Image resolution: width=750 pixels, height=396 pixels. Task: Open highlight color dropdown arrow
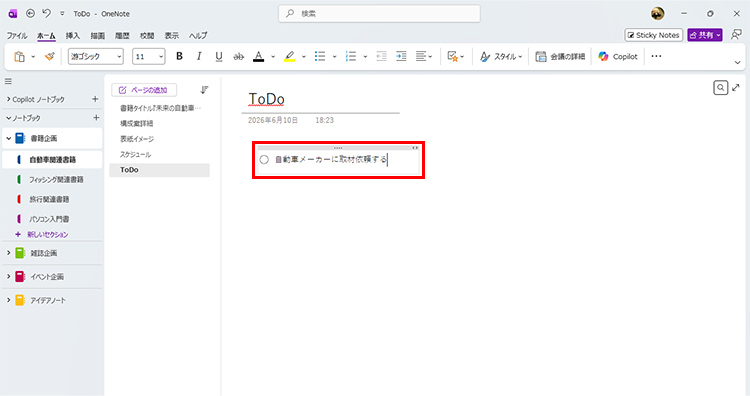tap(304, 57)
